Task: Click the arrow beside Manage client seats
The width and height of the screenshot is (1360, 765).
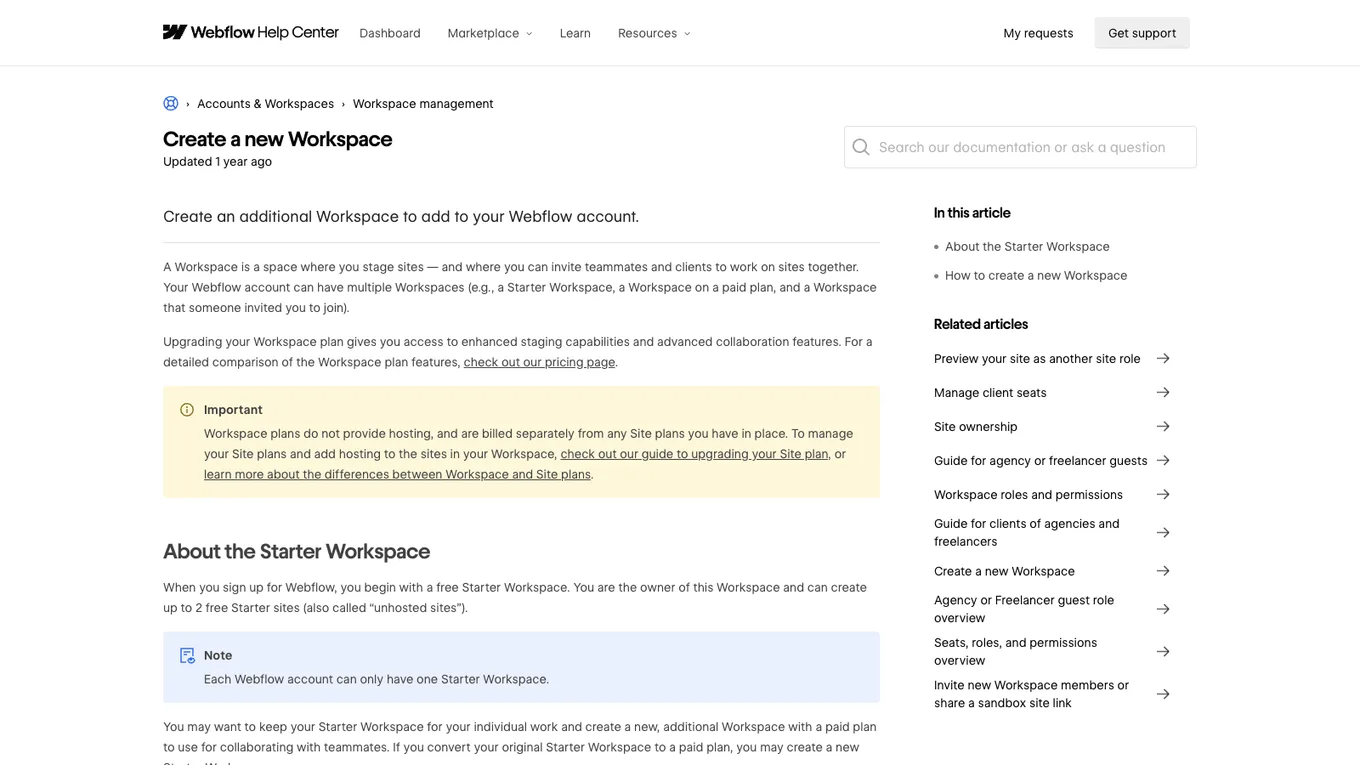Action: (1163, 392)
